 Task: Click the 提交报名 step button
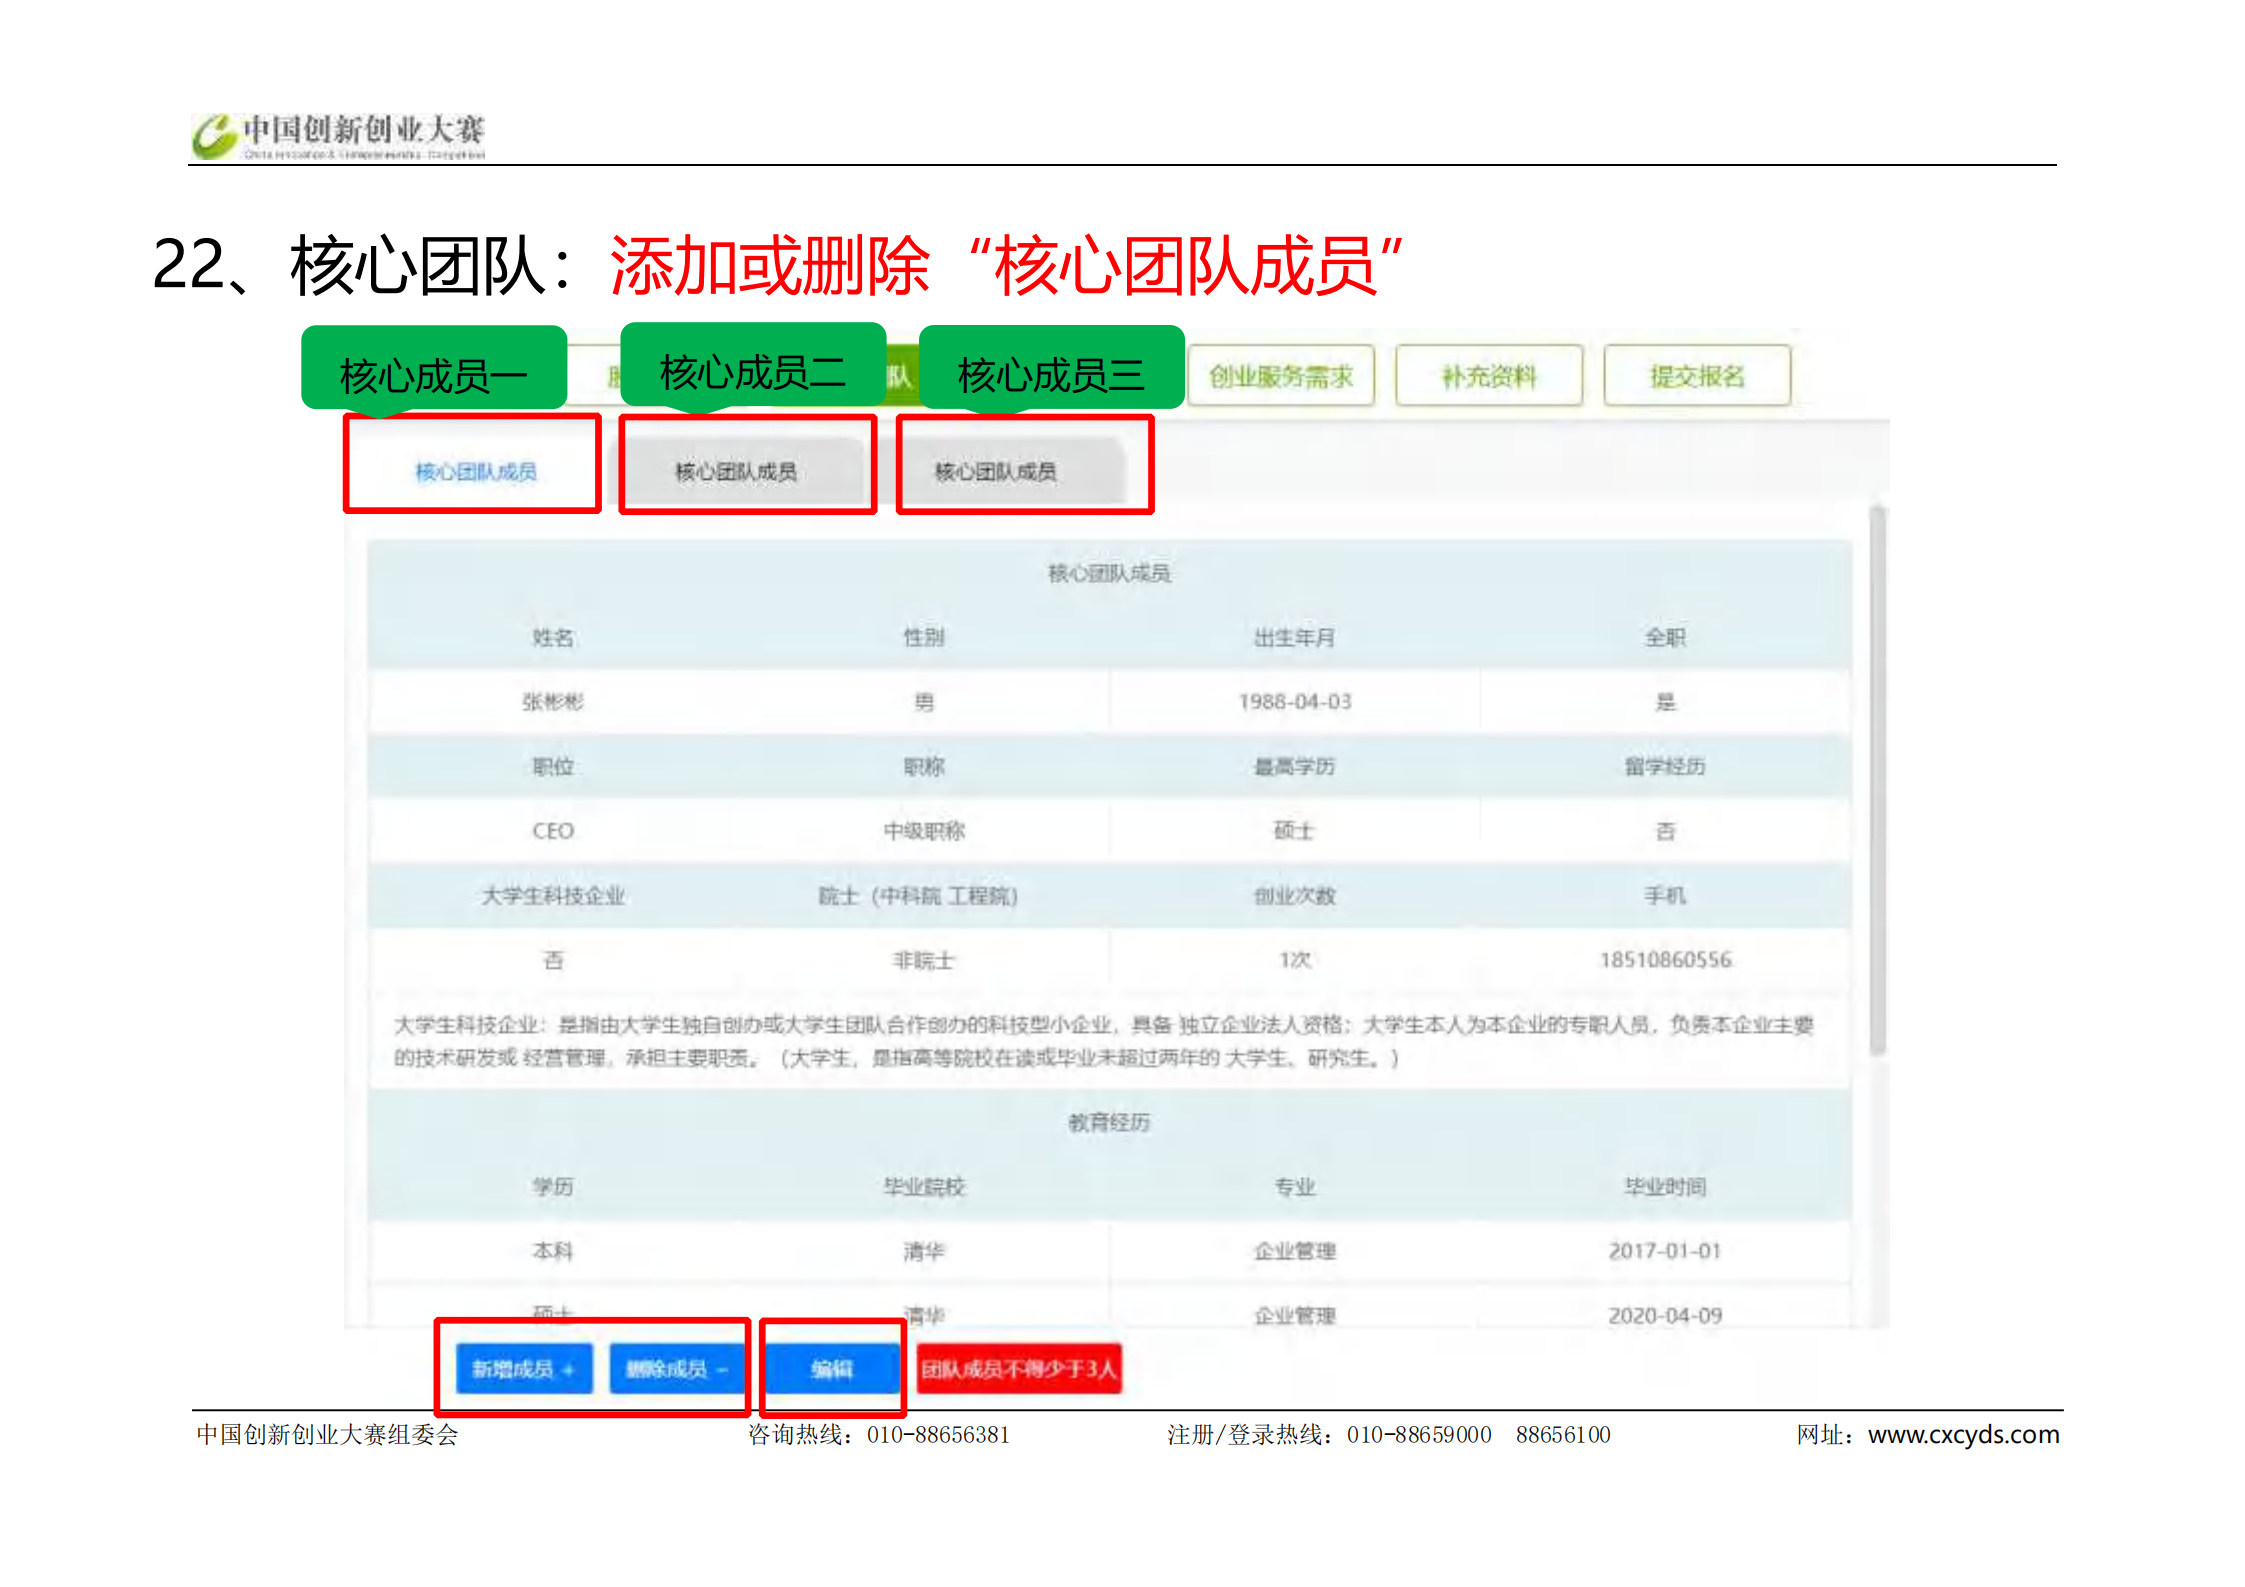[x=1696, y=376]
